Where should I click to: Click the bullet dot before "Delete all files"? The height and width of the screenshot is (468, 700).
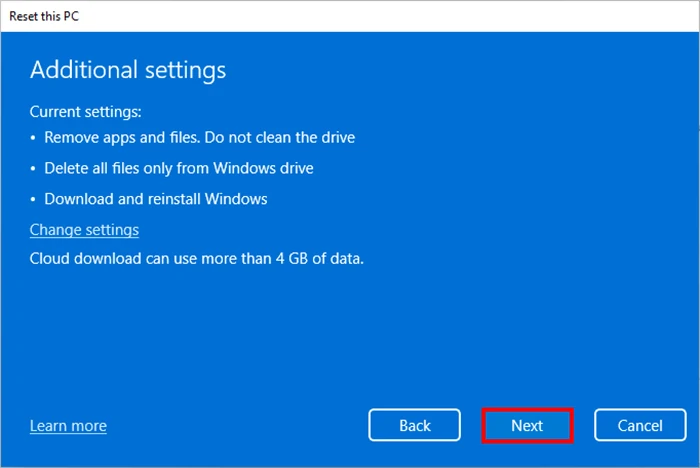click(x=33, y=169)
